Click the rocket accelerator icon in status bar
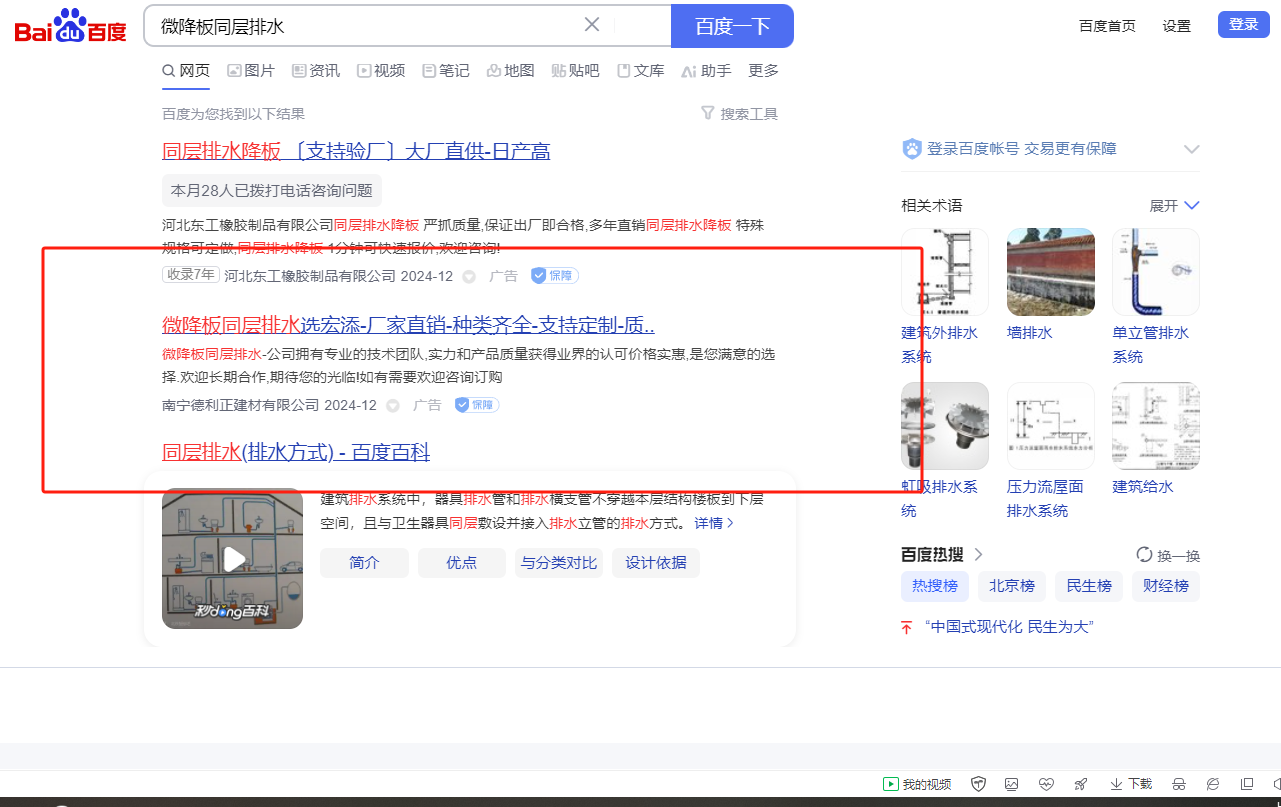 click(1080, 784)
